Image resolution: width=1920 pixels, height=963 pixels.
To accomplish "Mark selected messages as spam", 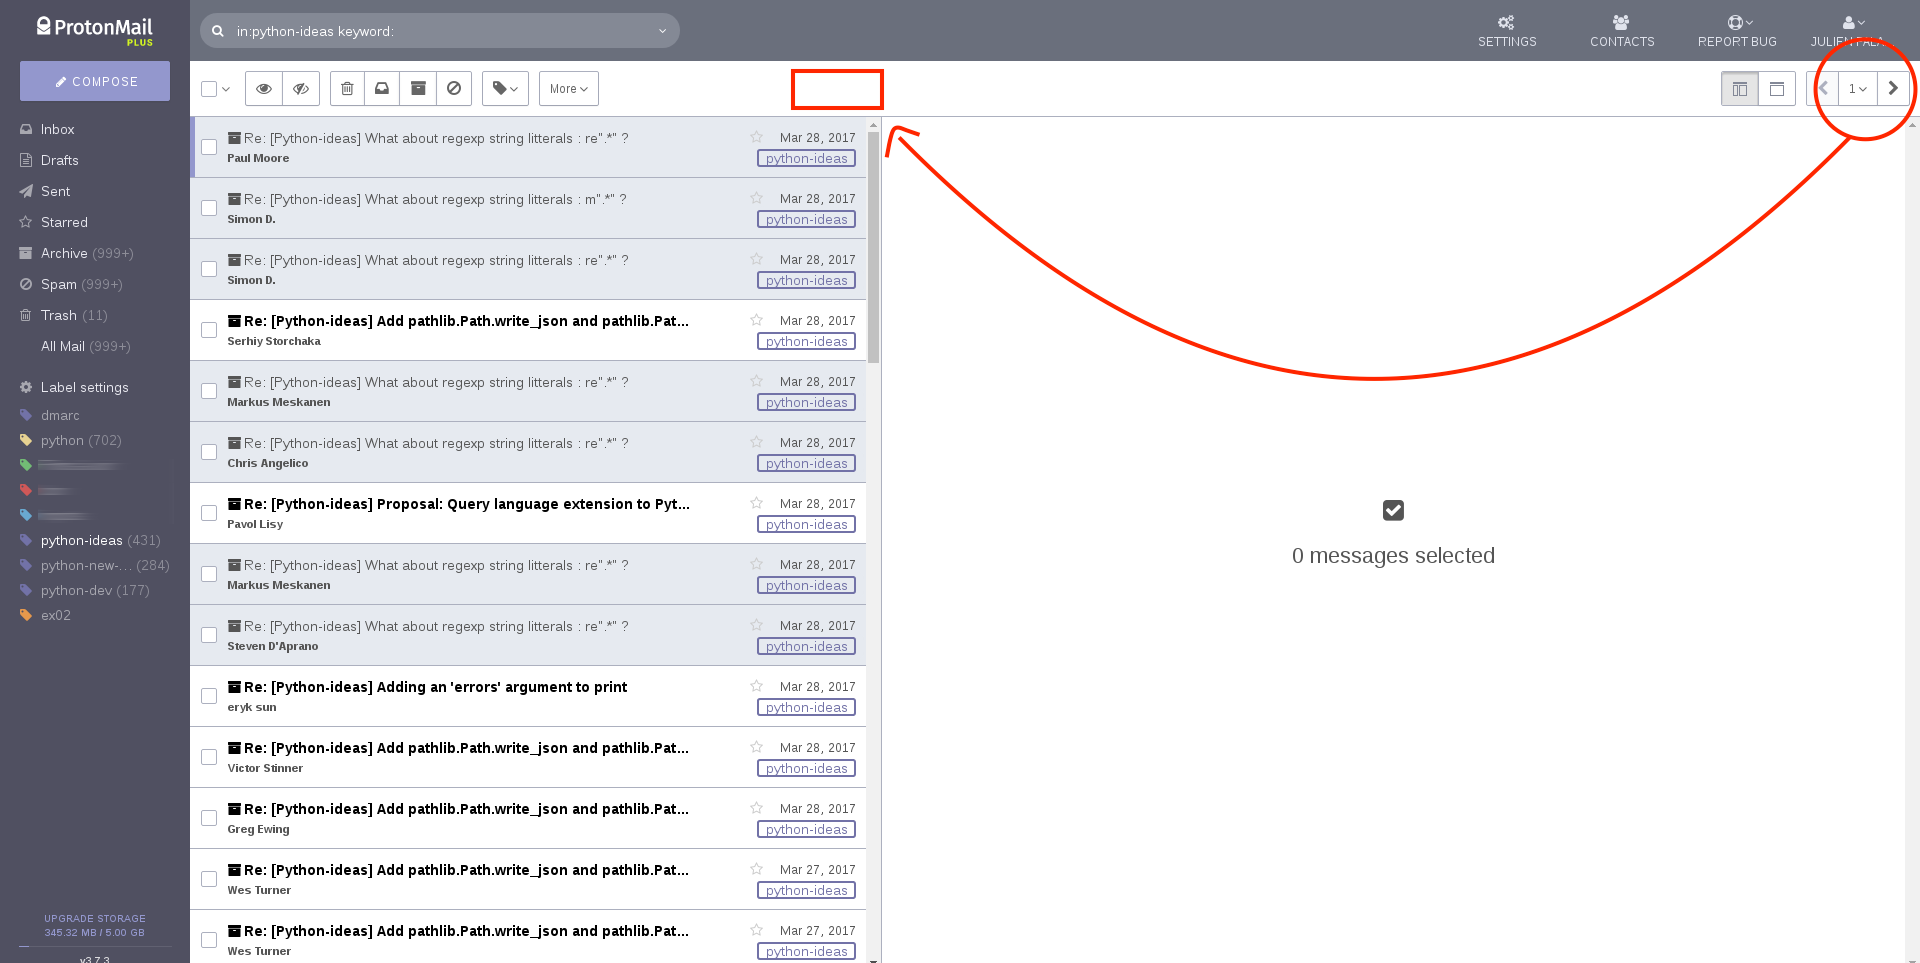I will tap(454, 88).
